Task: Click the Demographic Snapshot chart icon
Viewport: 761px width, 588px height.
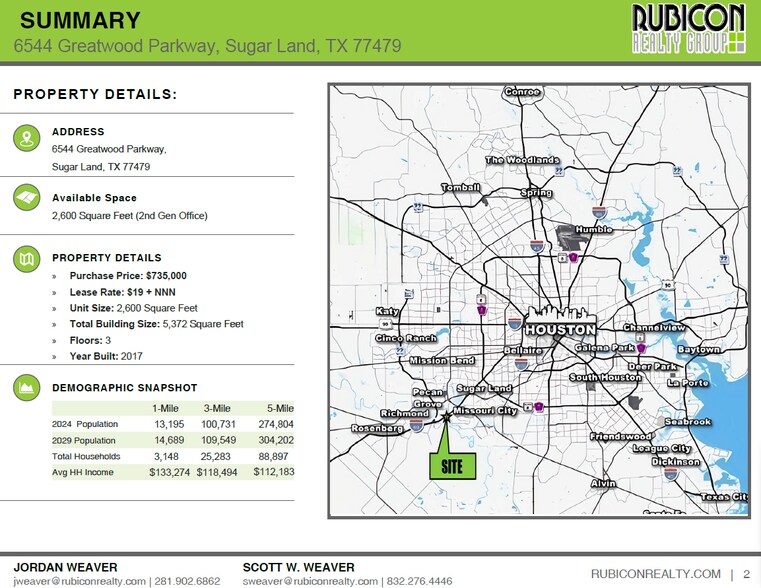Action: click(25, 388)
